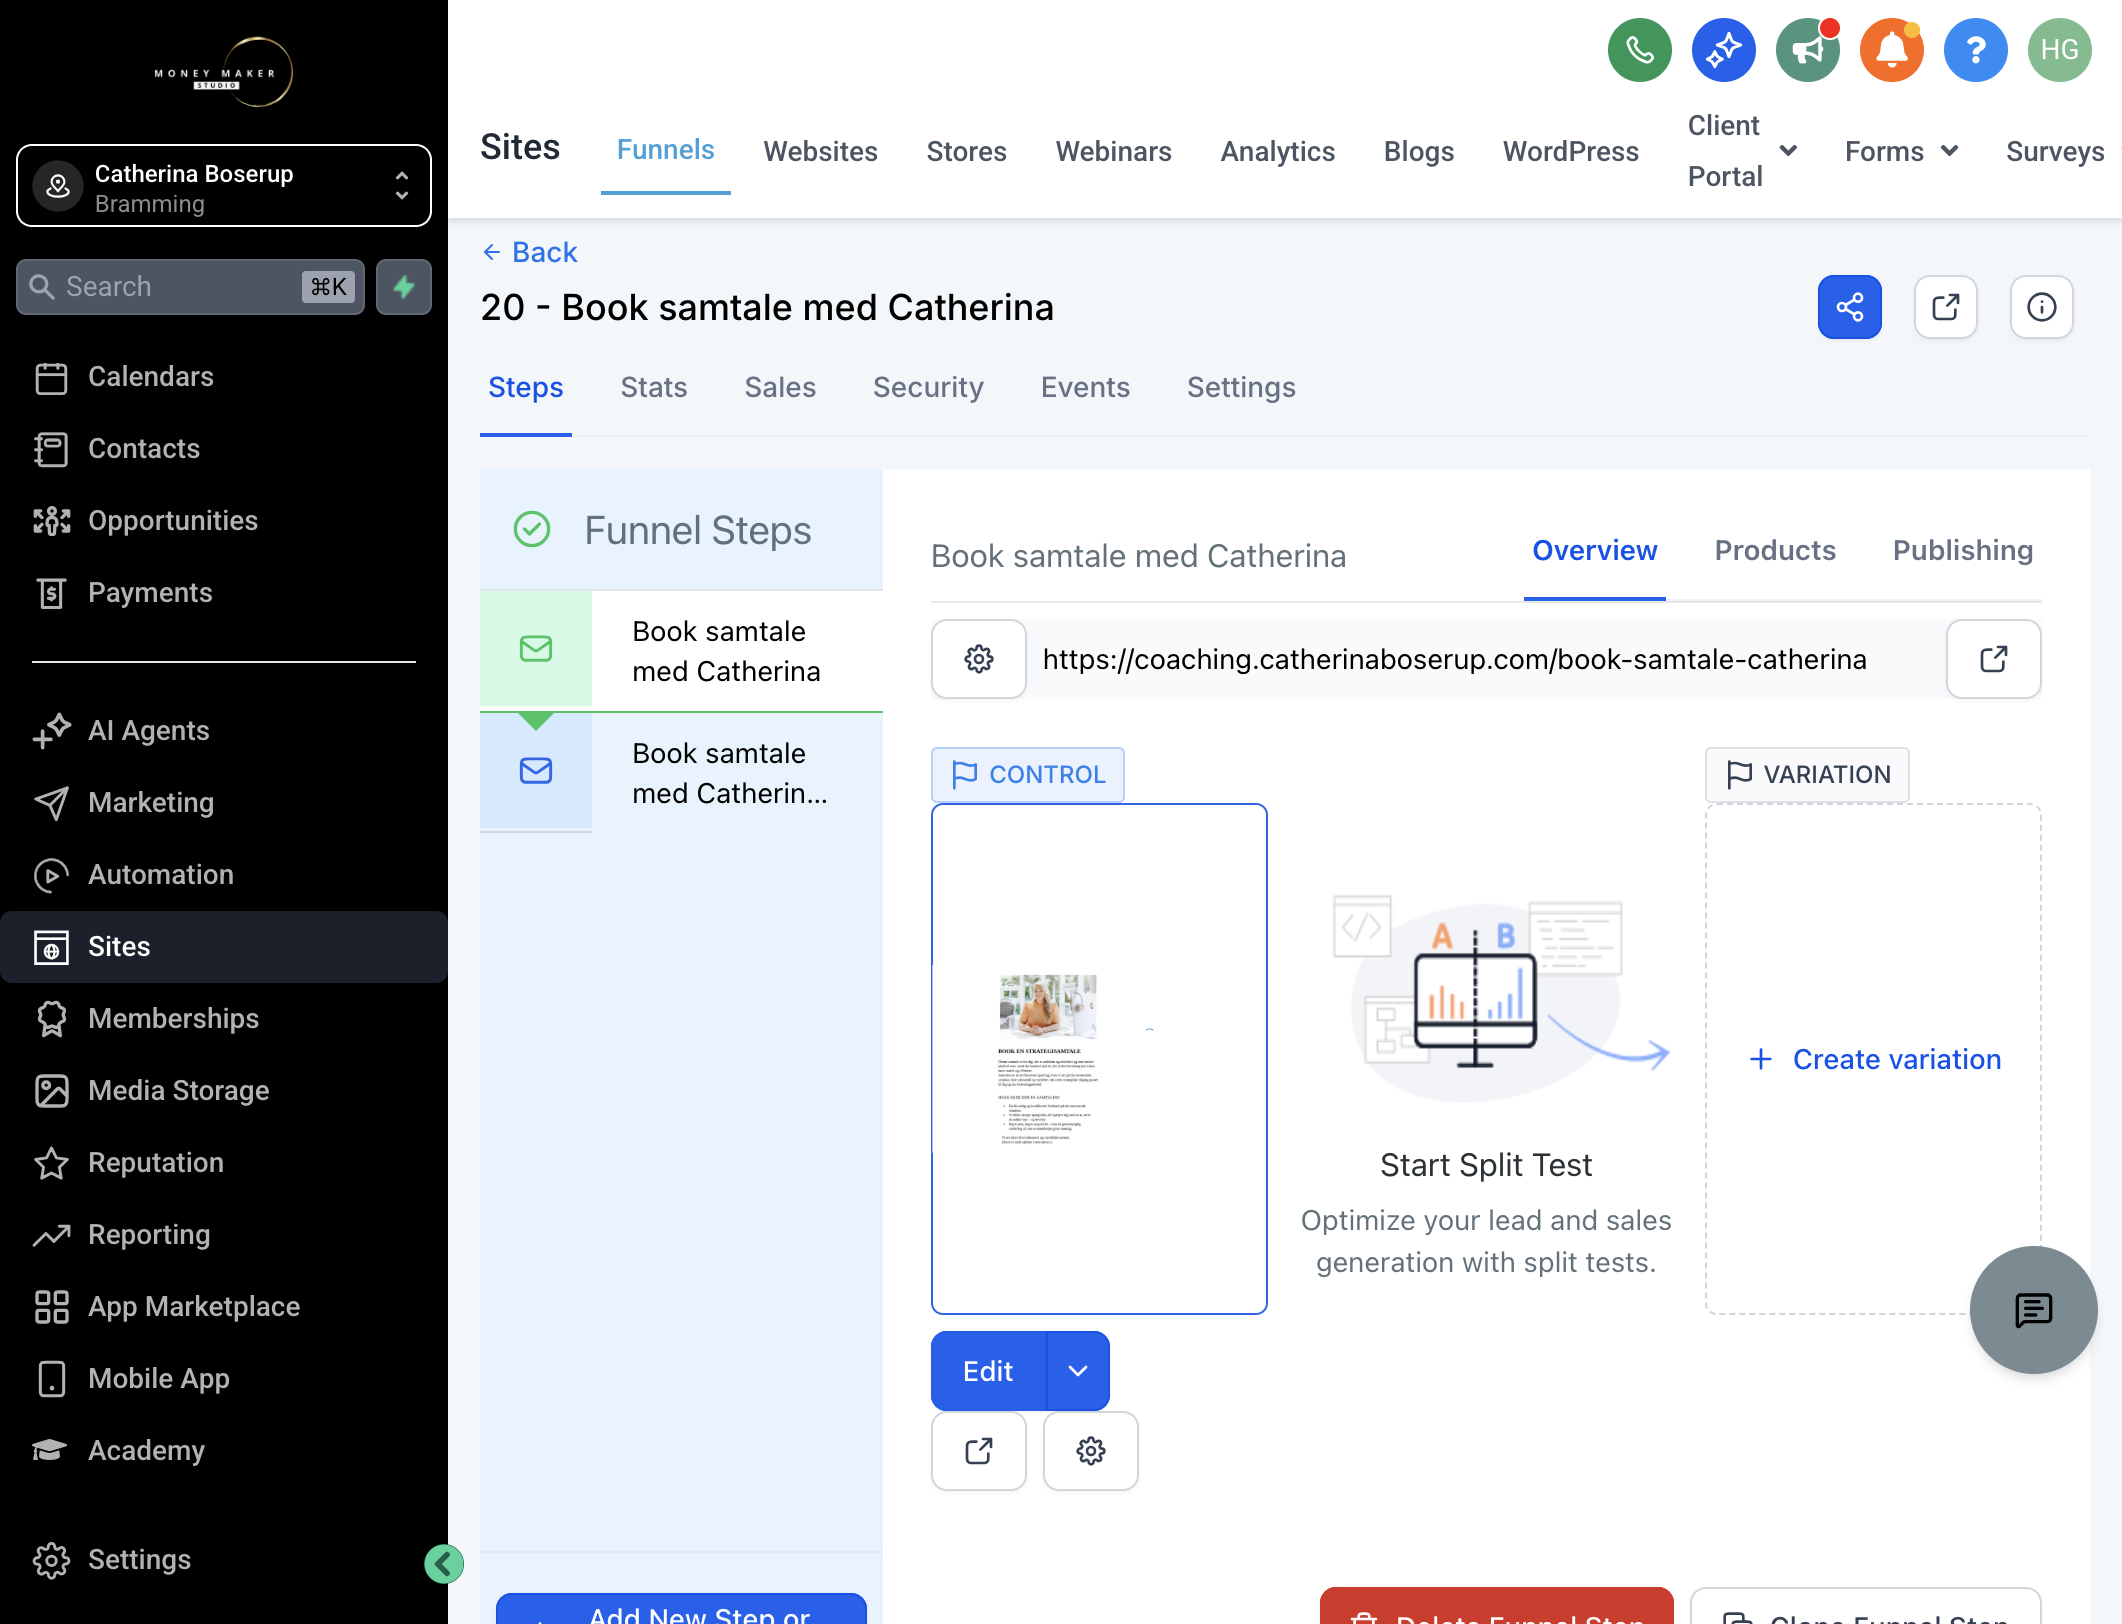
Task: Click the blue share funnel icon
Action: pos(1849,307)
